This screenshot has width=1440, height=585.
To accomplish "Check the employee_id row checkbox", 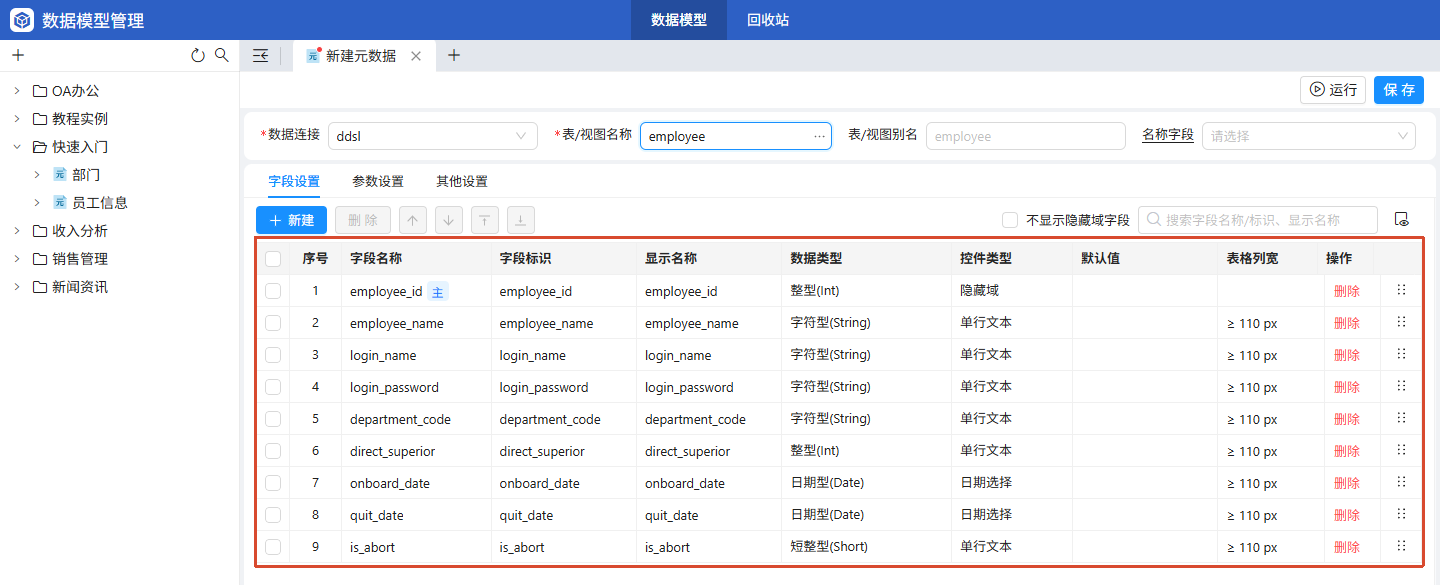I will (273, 291).
